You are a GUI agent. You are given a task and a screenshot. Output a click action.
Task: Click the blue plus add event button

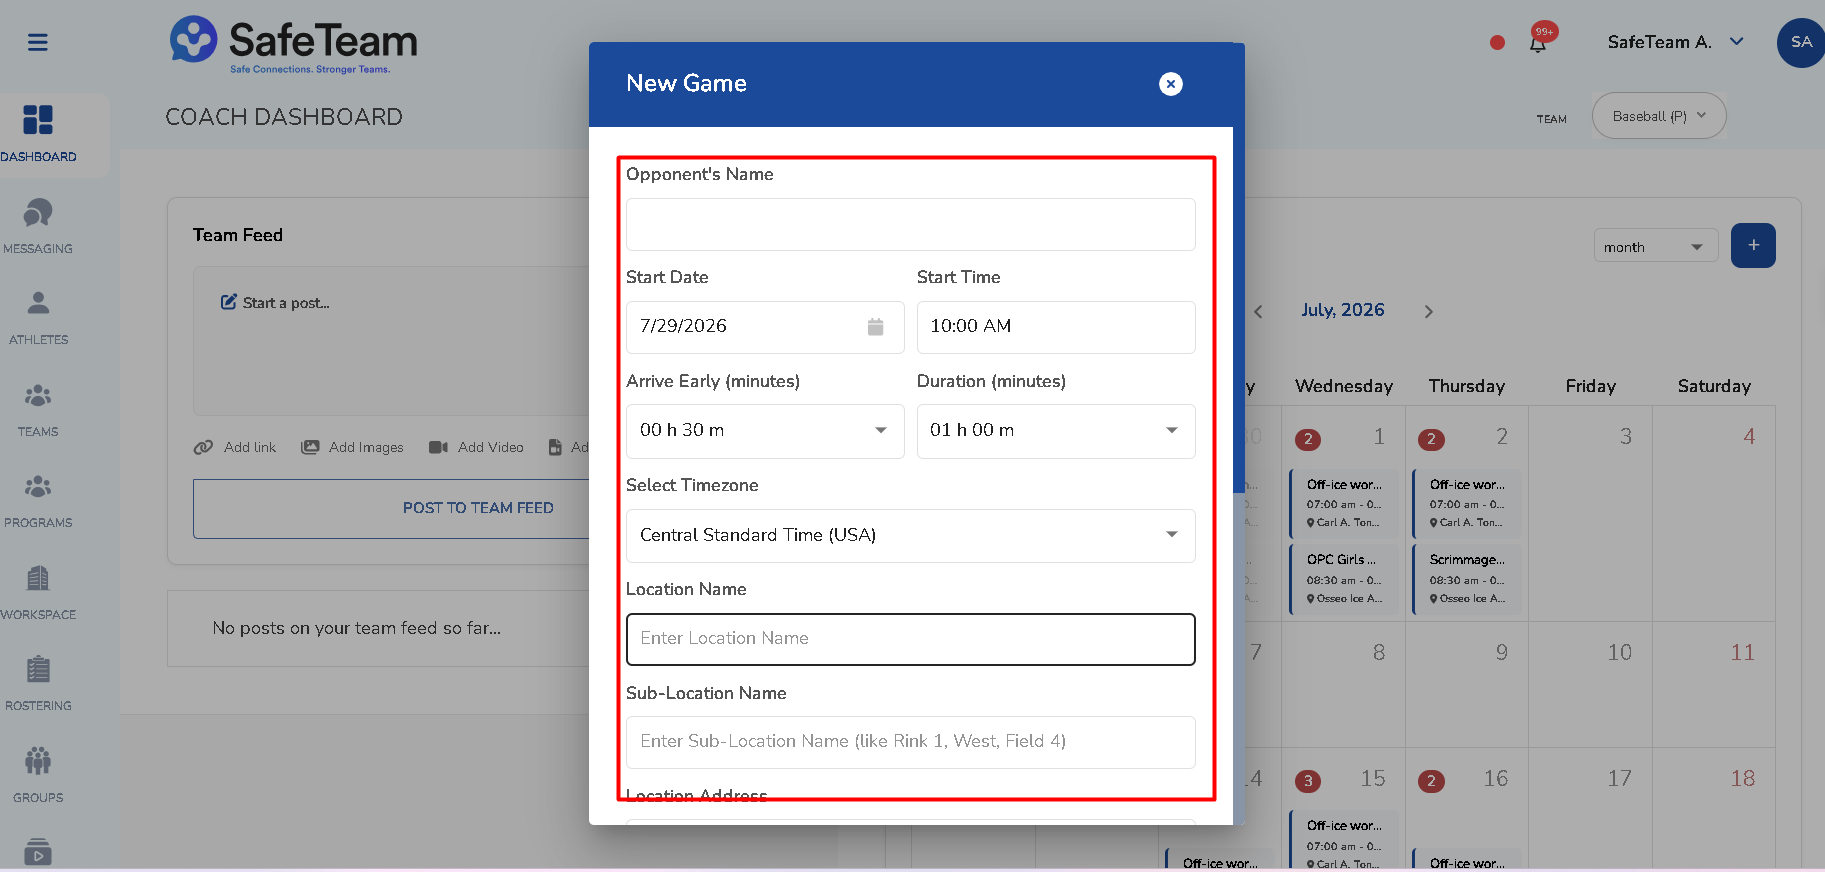[x=1753, y=245]
